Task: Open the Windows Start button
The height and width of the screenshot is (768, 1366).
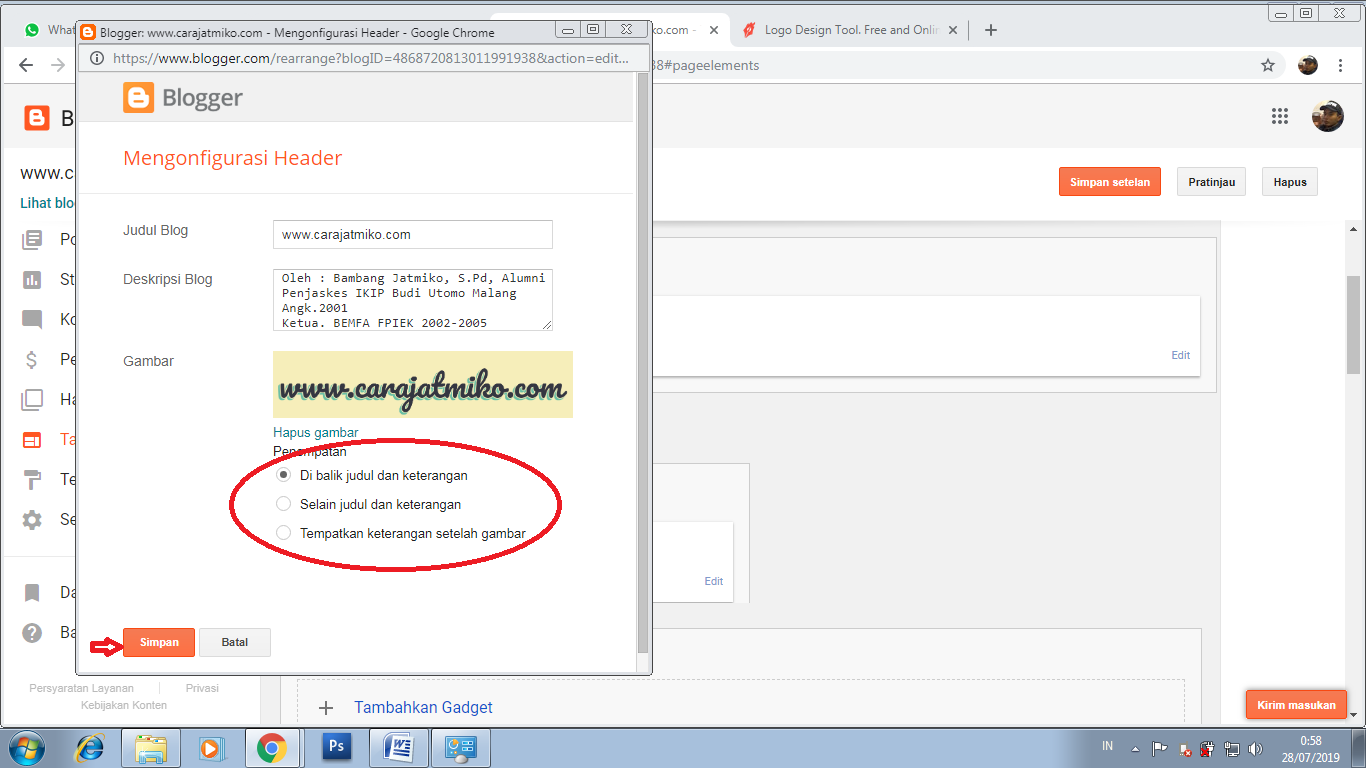Action: coord(27,747)
